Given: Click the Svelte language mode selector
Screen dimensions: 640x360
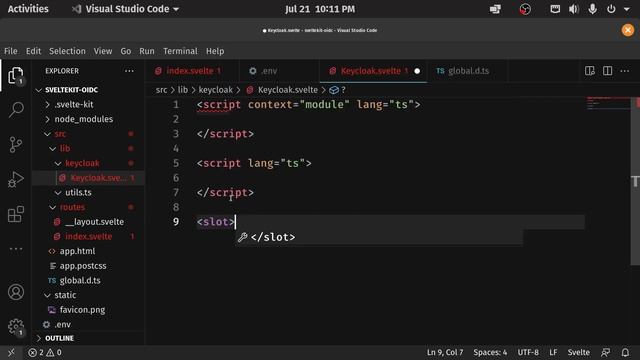Looking at the screenshot, I should [578, 353].
